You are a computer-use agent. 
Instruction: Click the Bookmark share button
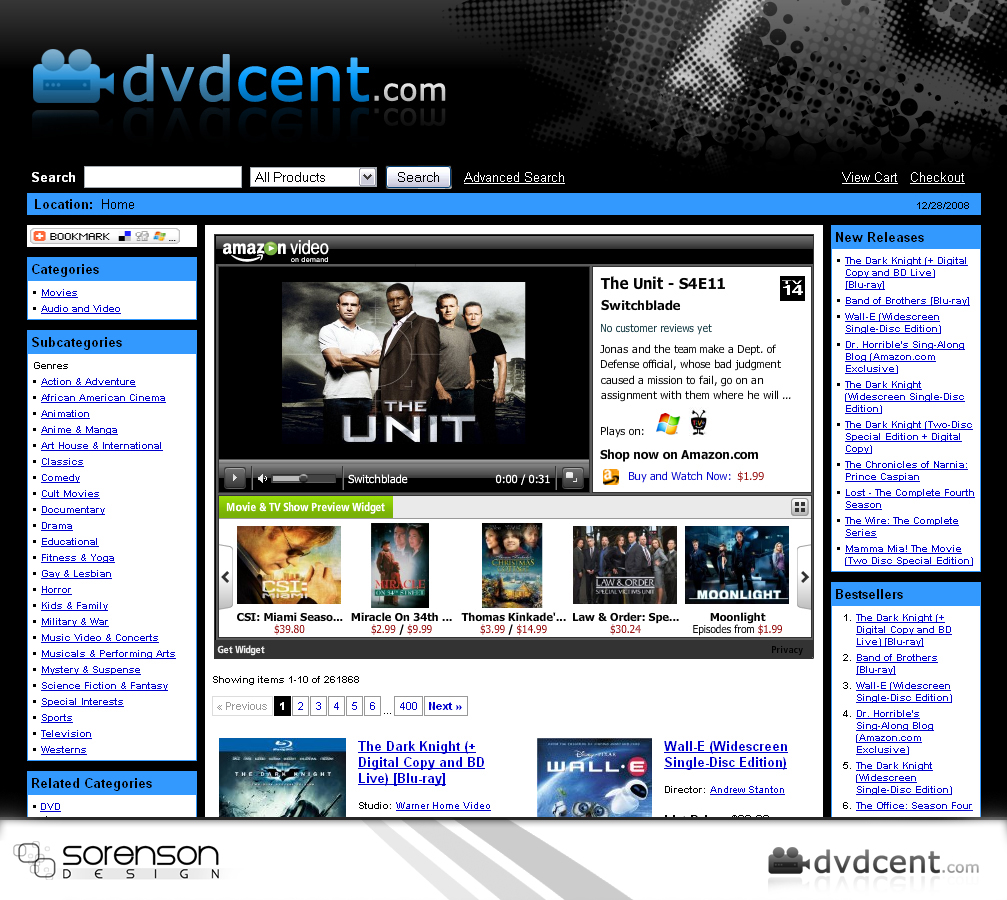pyautogui.click(x=105, y=236)
